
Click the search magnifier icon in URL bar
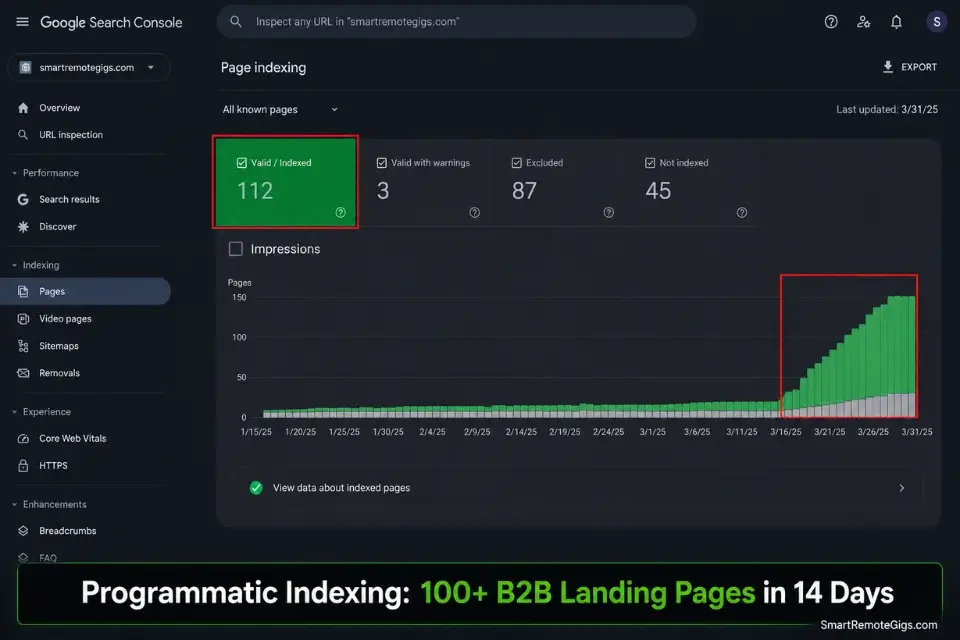click(236, 21)
